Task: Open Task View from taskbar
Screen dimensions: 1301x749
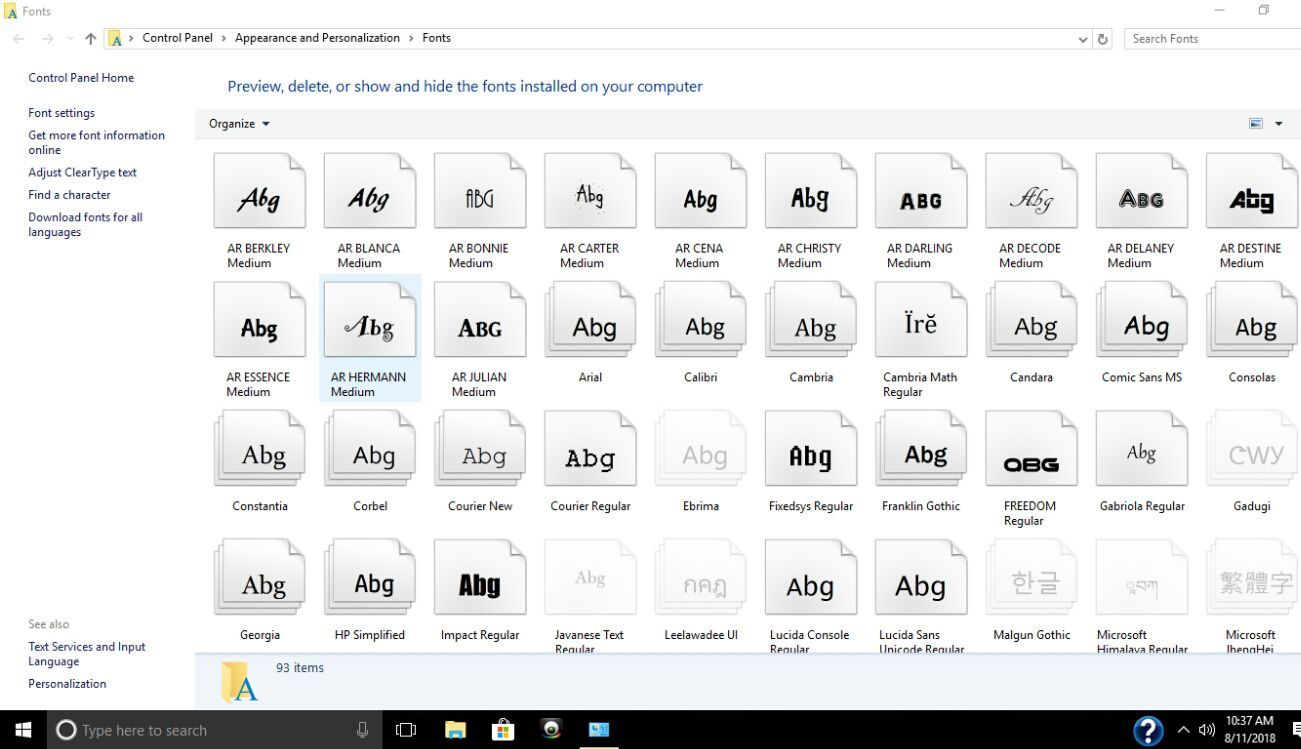Action: [406, 730]
